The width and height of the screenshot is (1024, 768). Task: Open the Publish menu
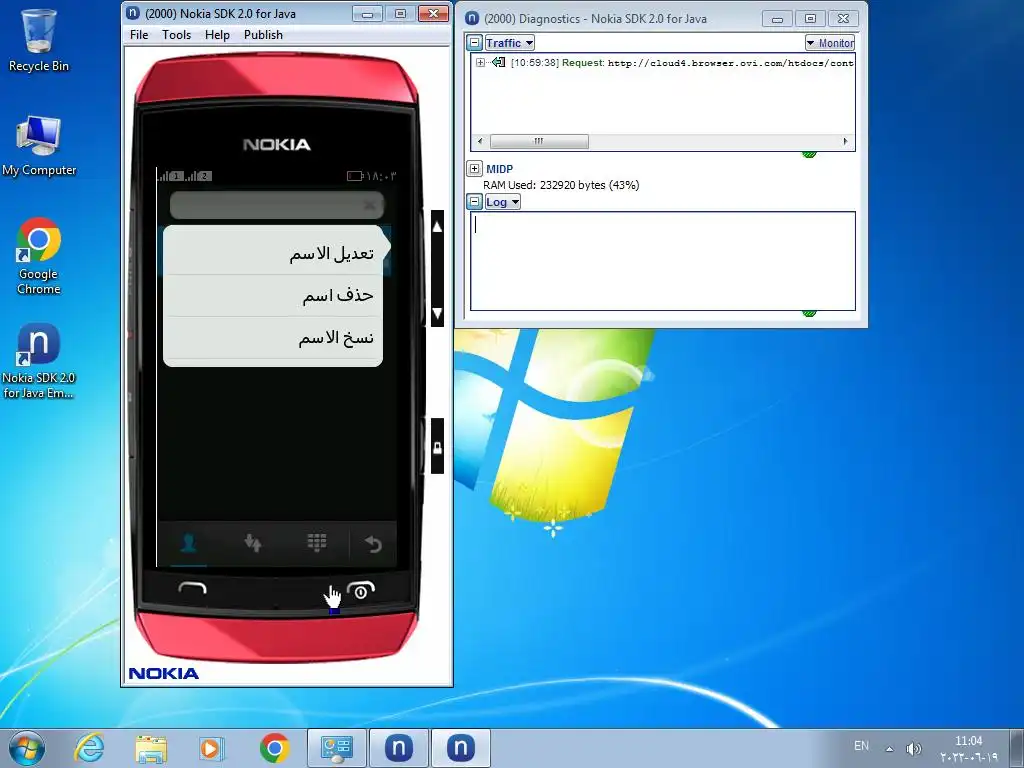coord(263,35)
